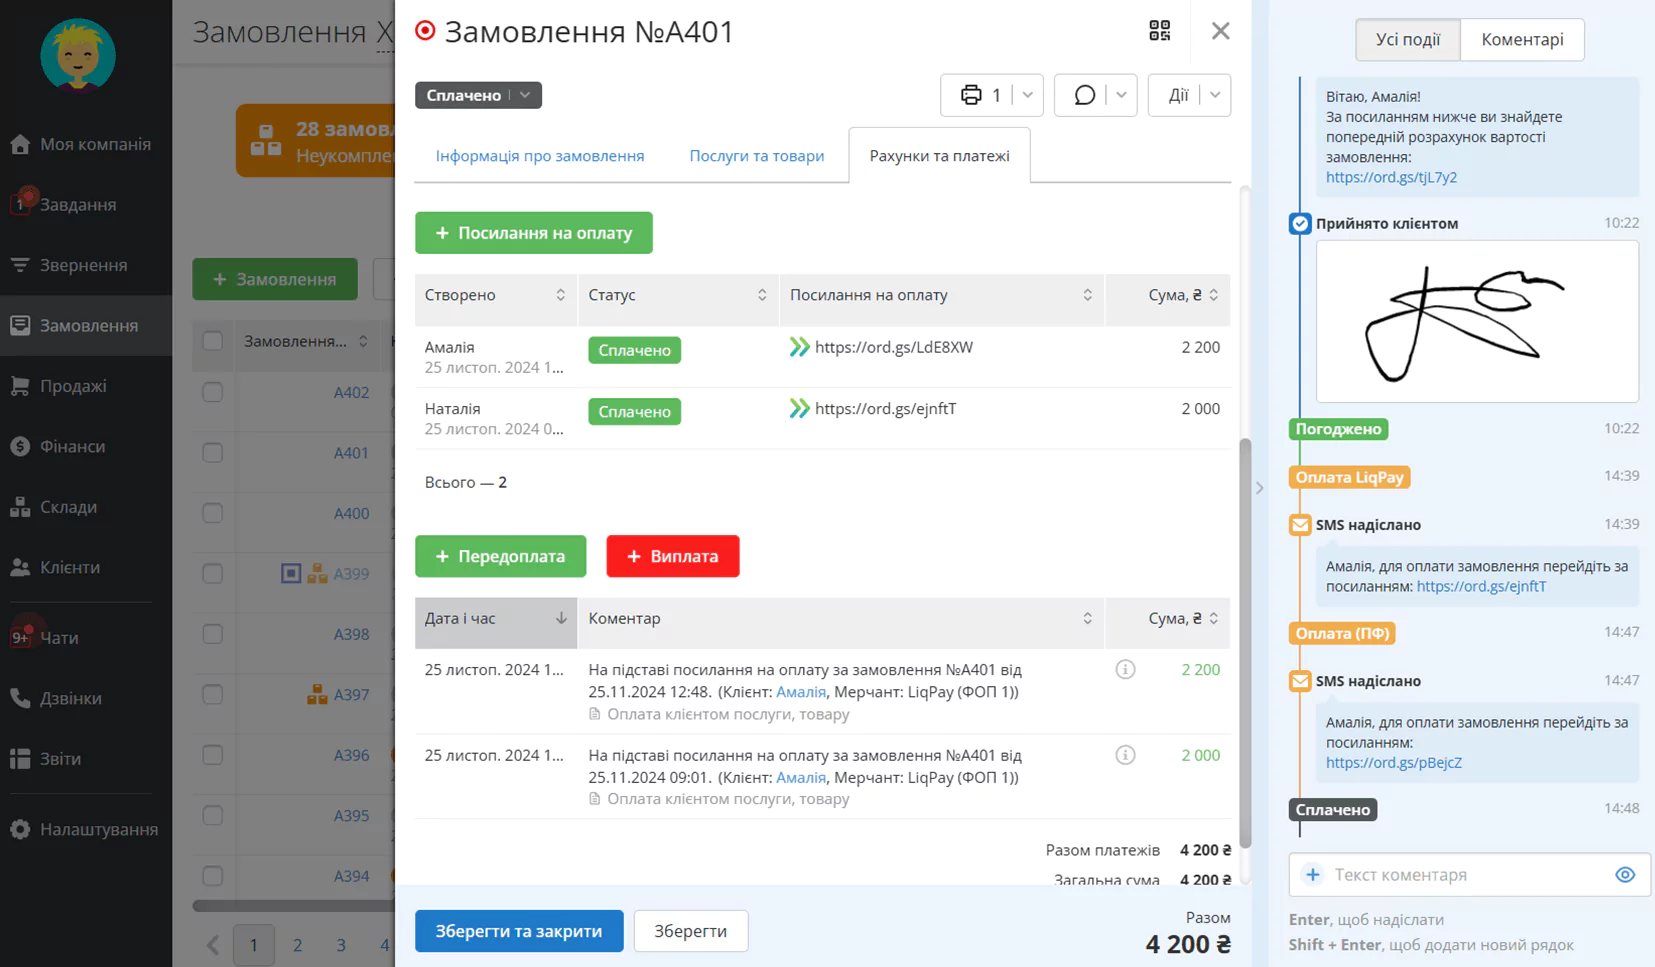The image size is (1655, 967).
Task: Switch to Послуги та товари tab
Action: 757,156
